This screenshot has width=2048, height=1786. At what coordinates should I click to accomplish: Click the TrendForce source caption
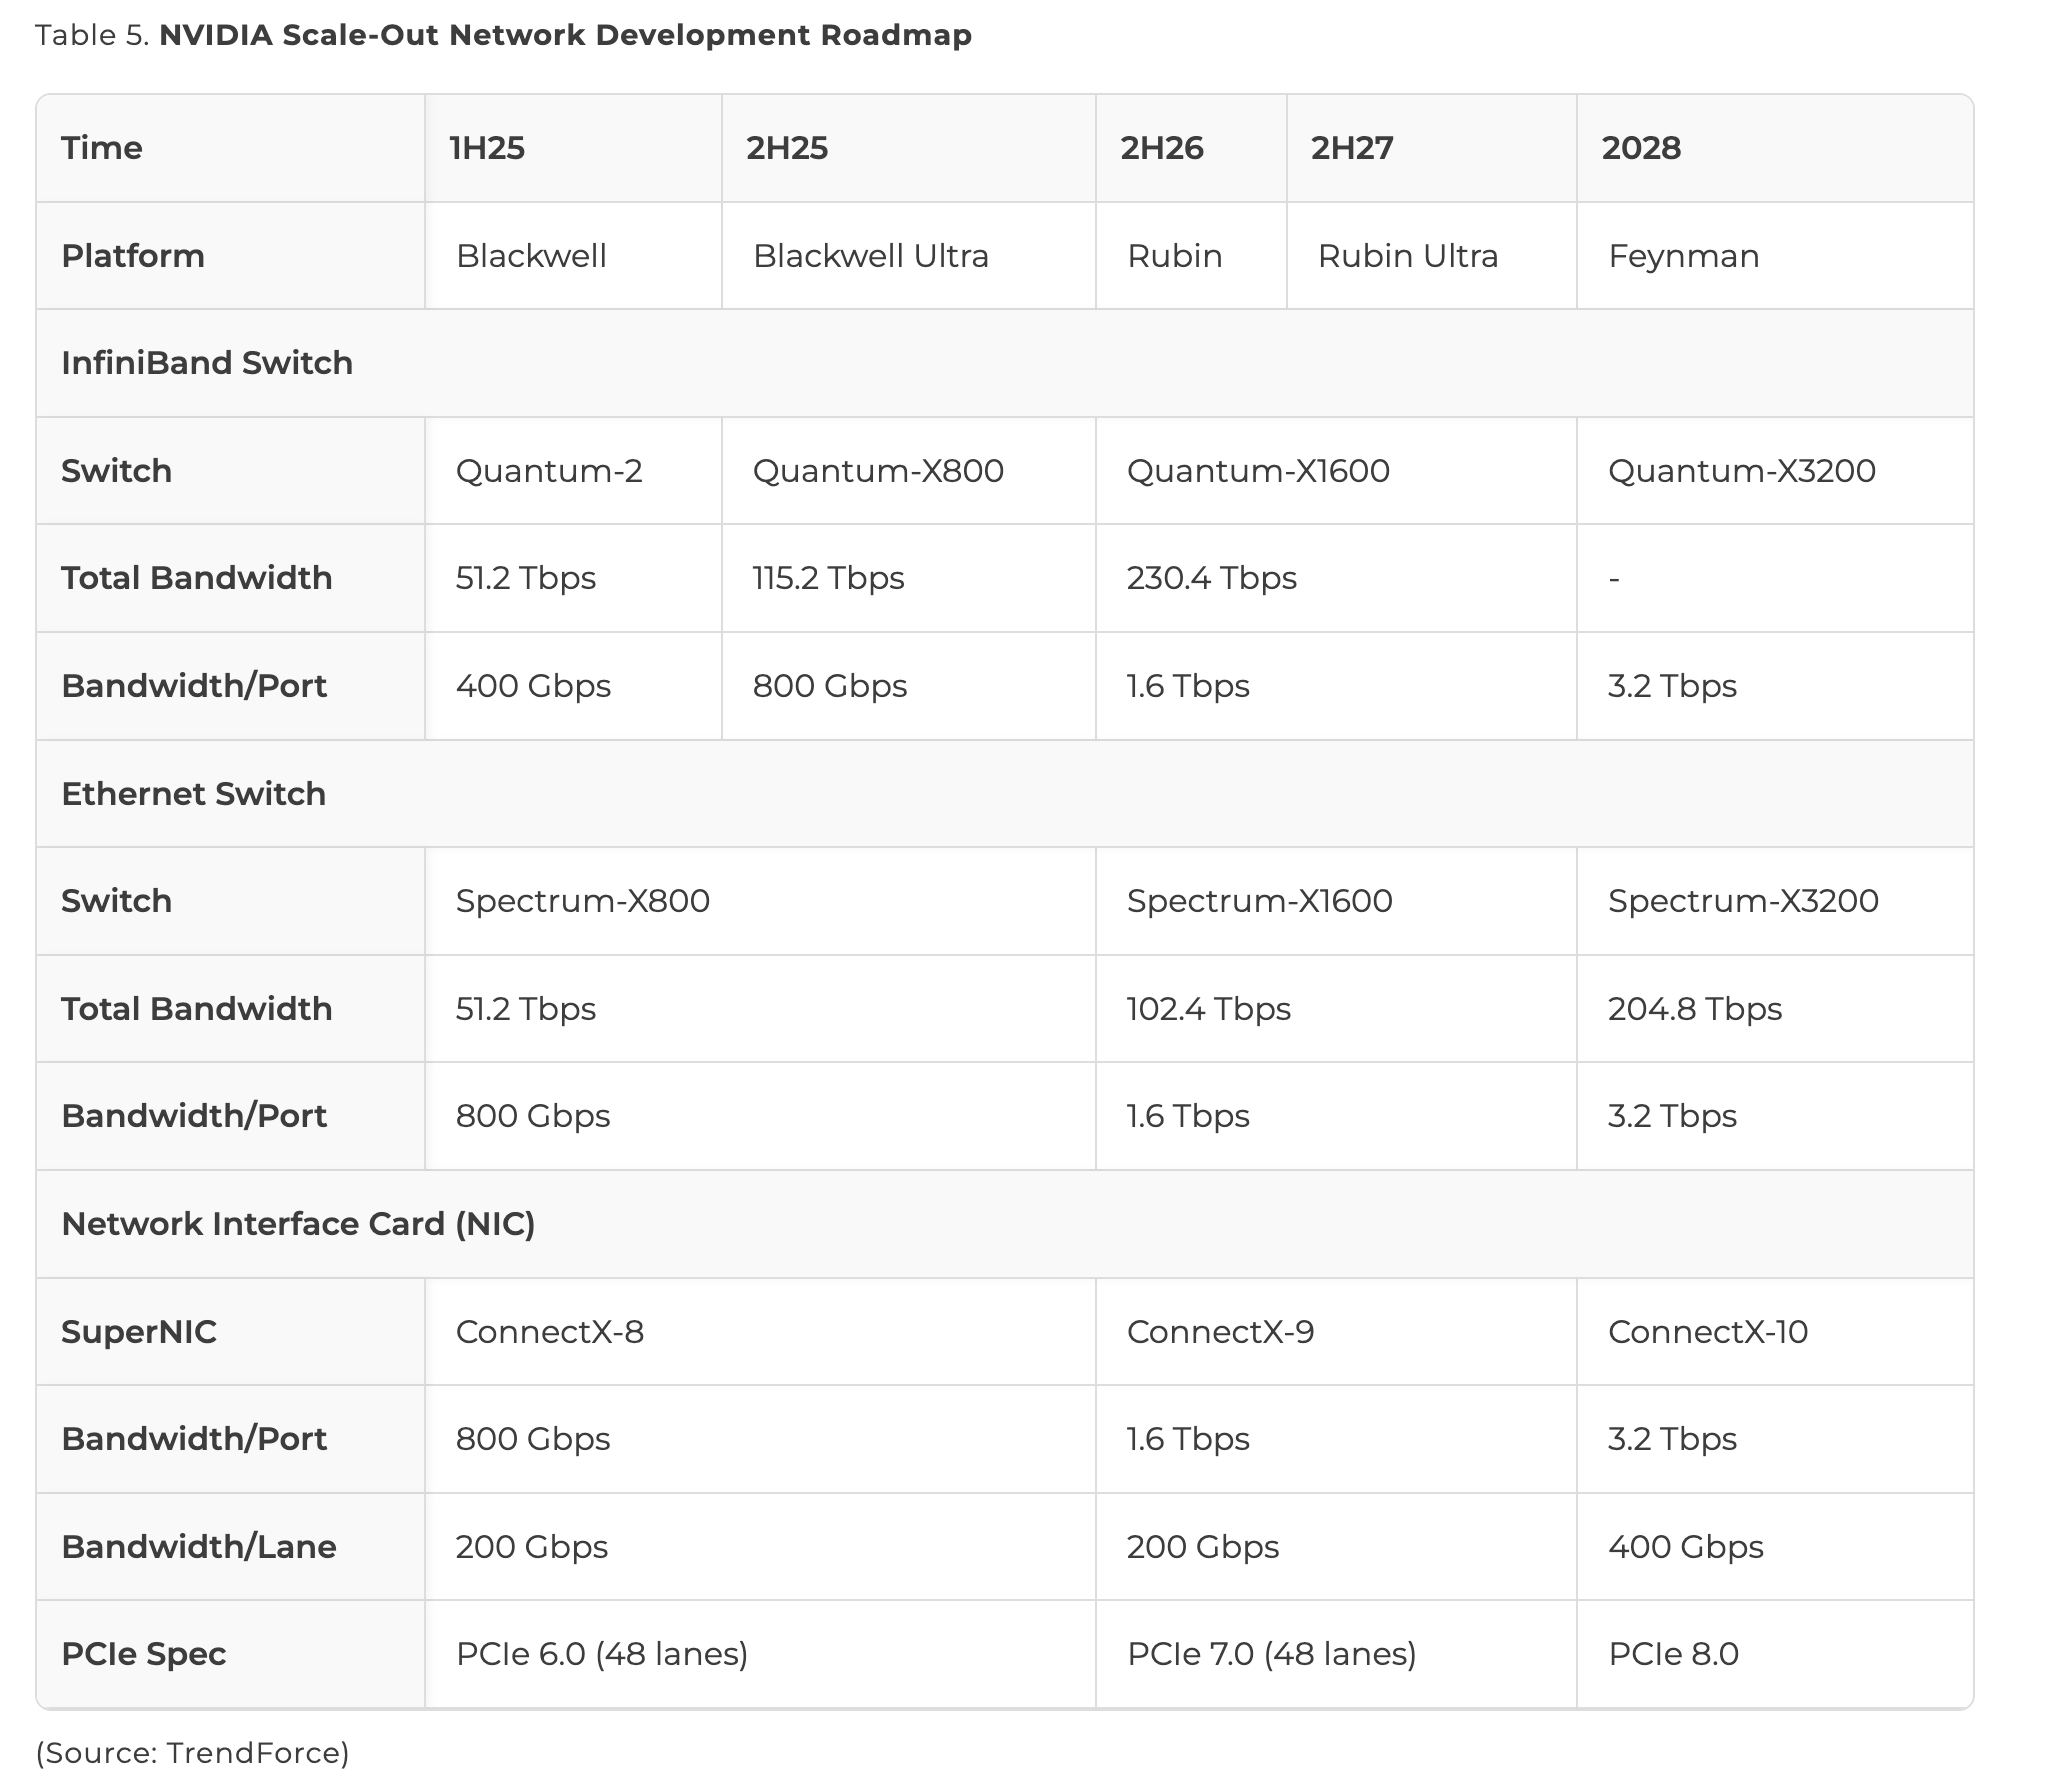pyautogui.click(x=192, y=1753)
